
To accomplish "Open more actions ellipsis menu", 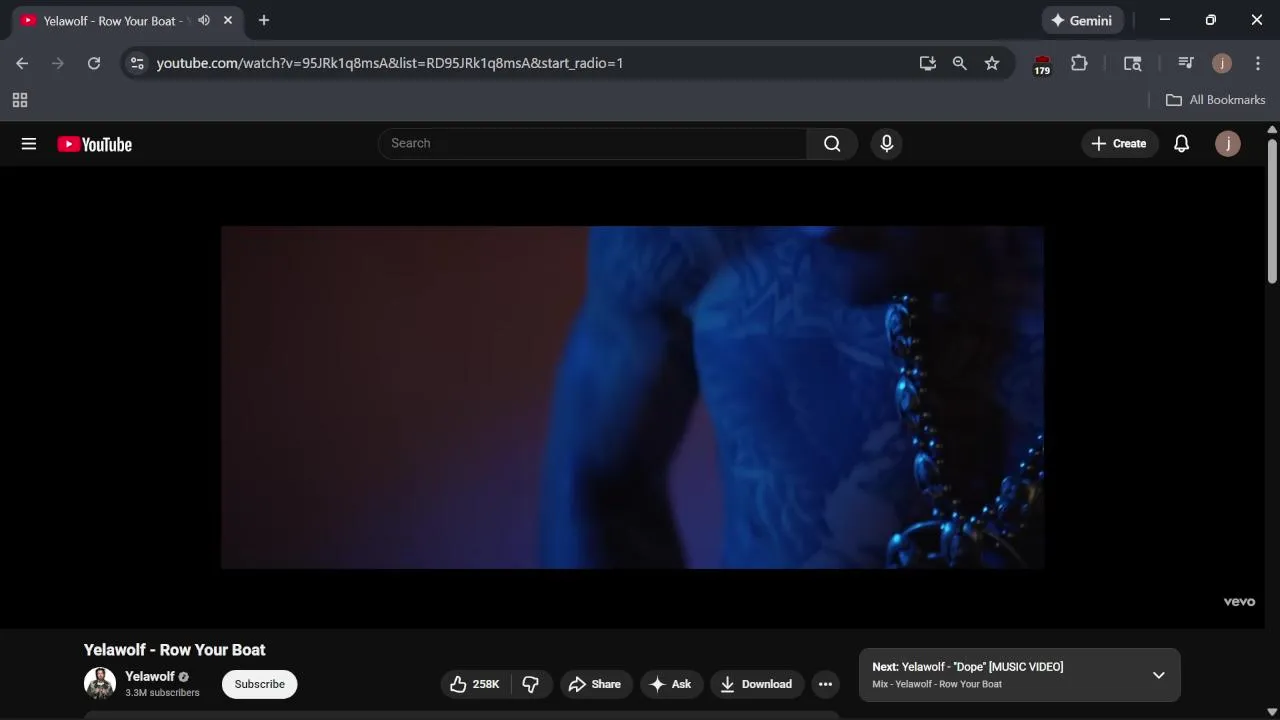I will 825,684.
